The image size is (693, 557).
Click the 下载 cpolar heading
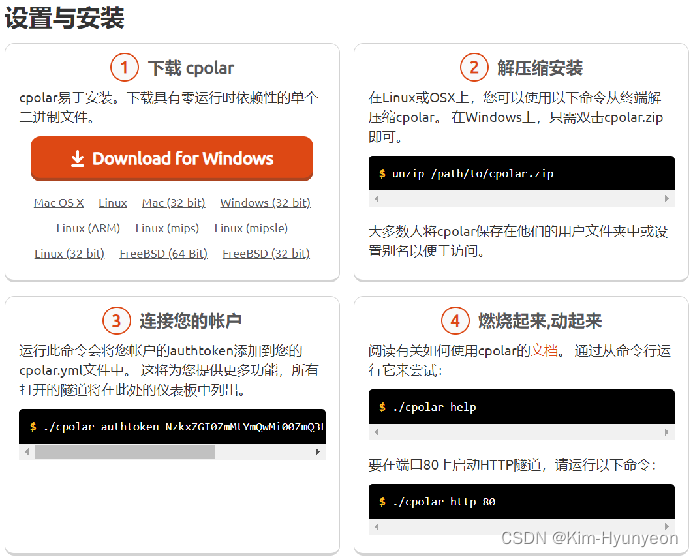pos(191,68)
